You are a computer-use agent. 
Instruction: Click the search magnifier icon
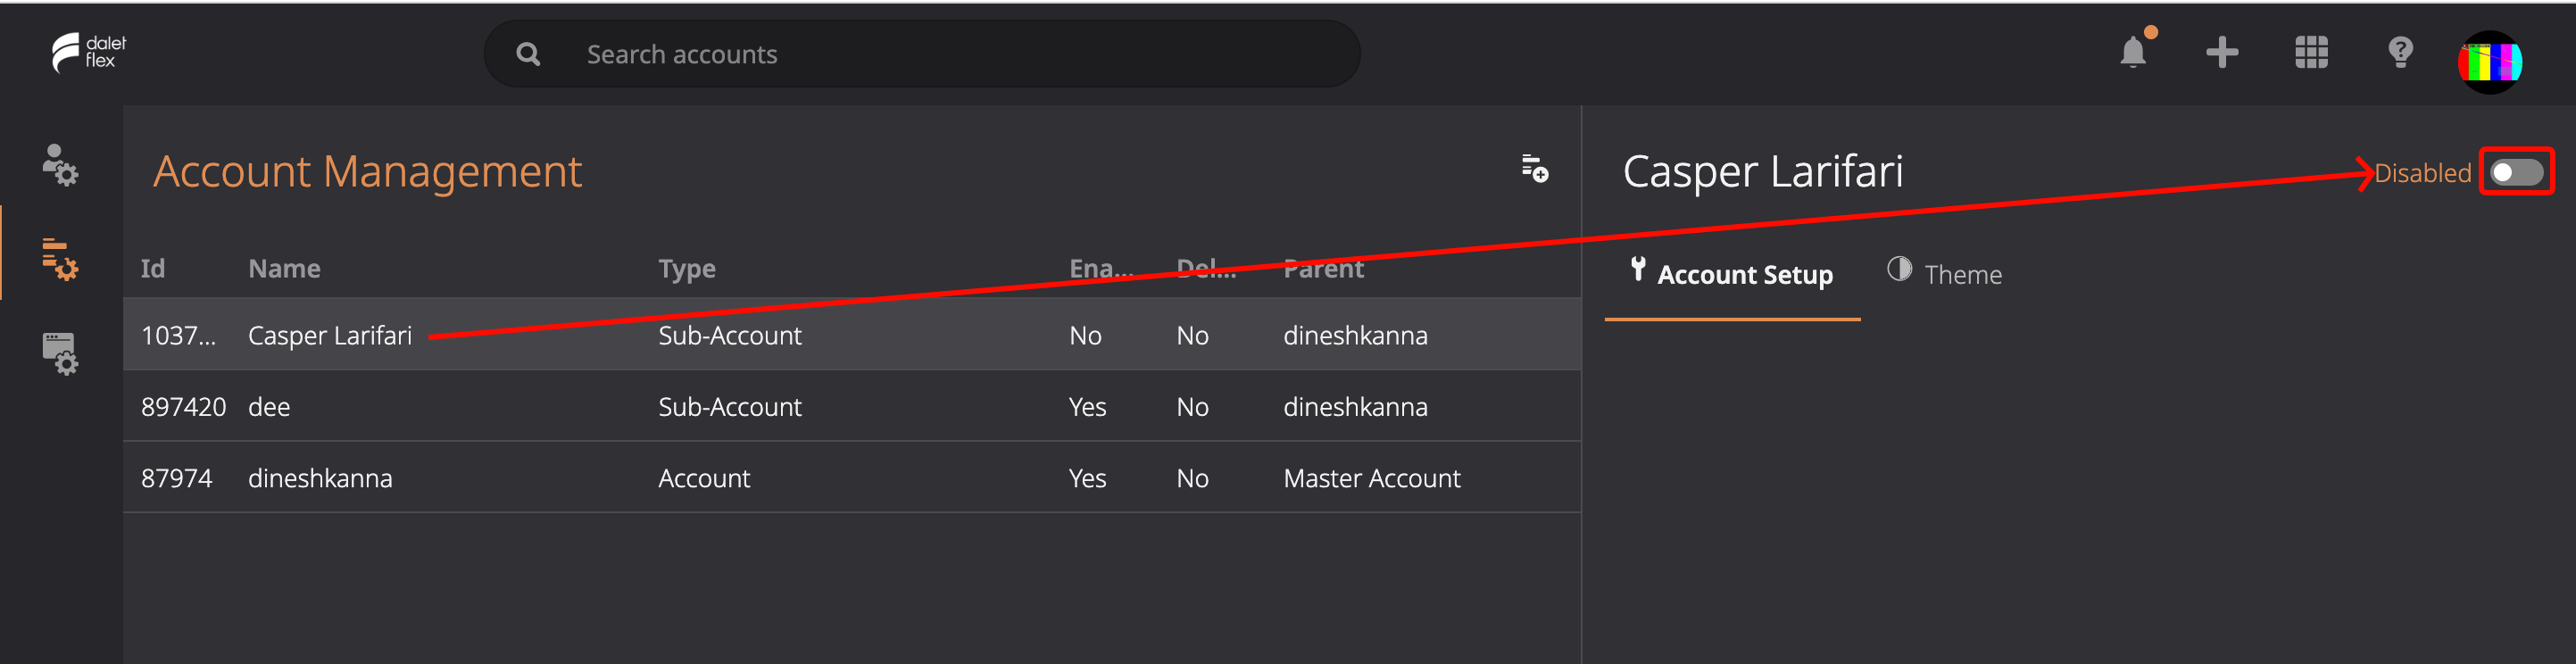(x=528, y=54)
